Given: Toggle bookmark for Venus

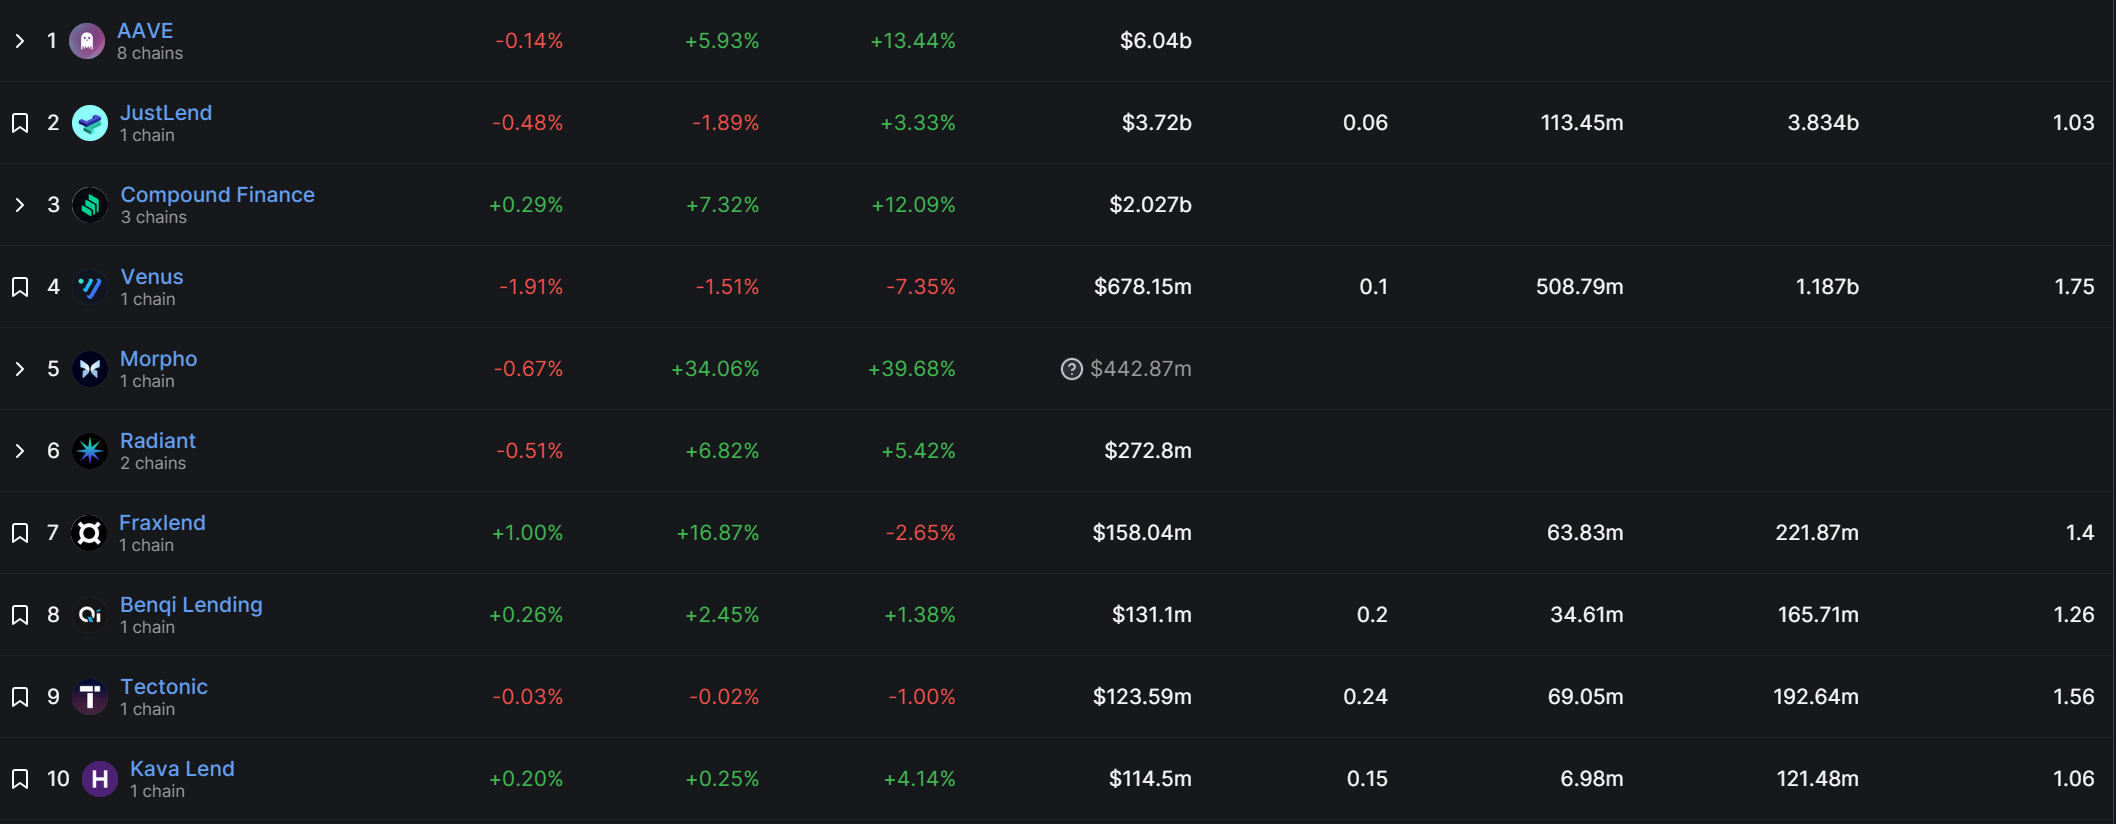Looking at the screenshot, I should (x=19, y=287).
